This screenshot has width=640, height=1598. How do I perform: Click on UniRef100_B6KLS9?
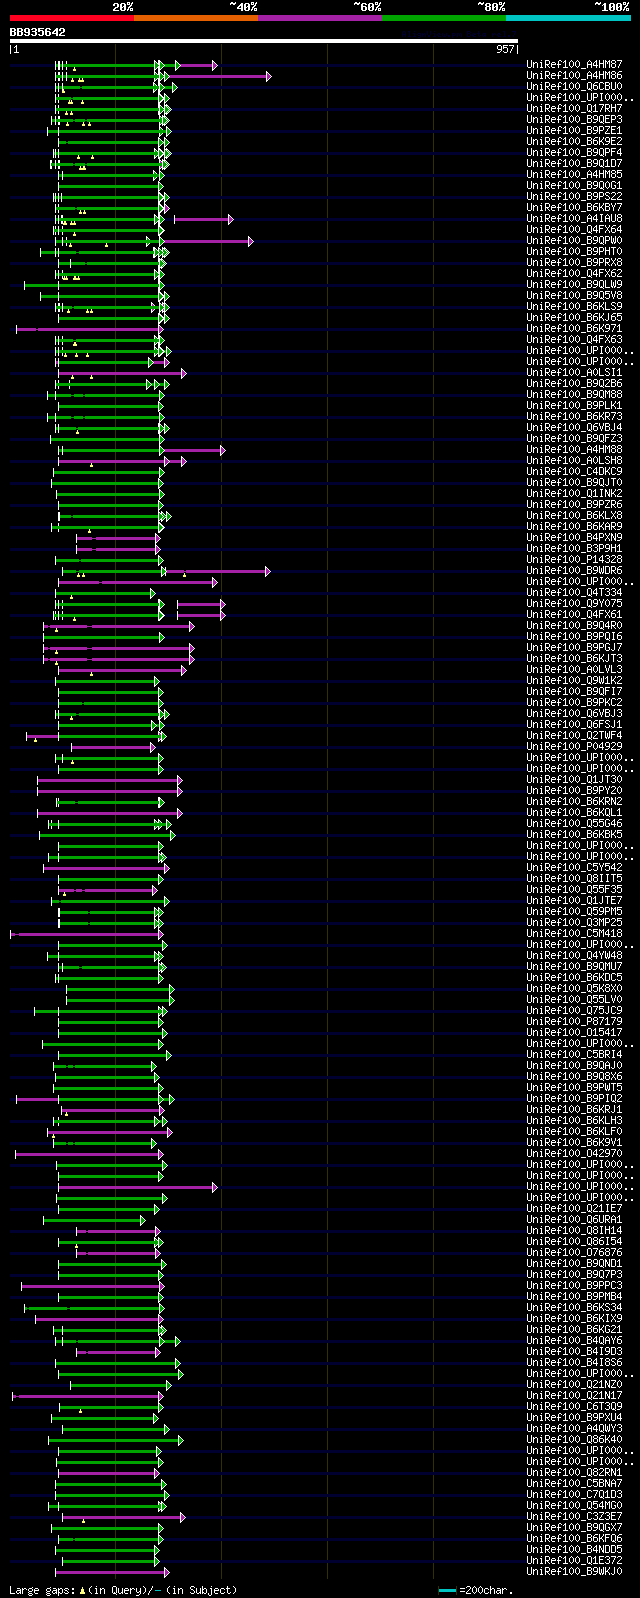click(574, 307)
